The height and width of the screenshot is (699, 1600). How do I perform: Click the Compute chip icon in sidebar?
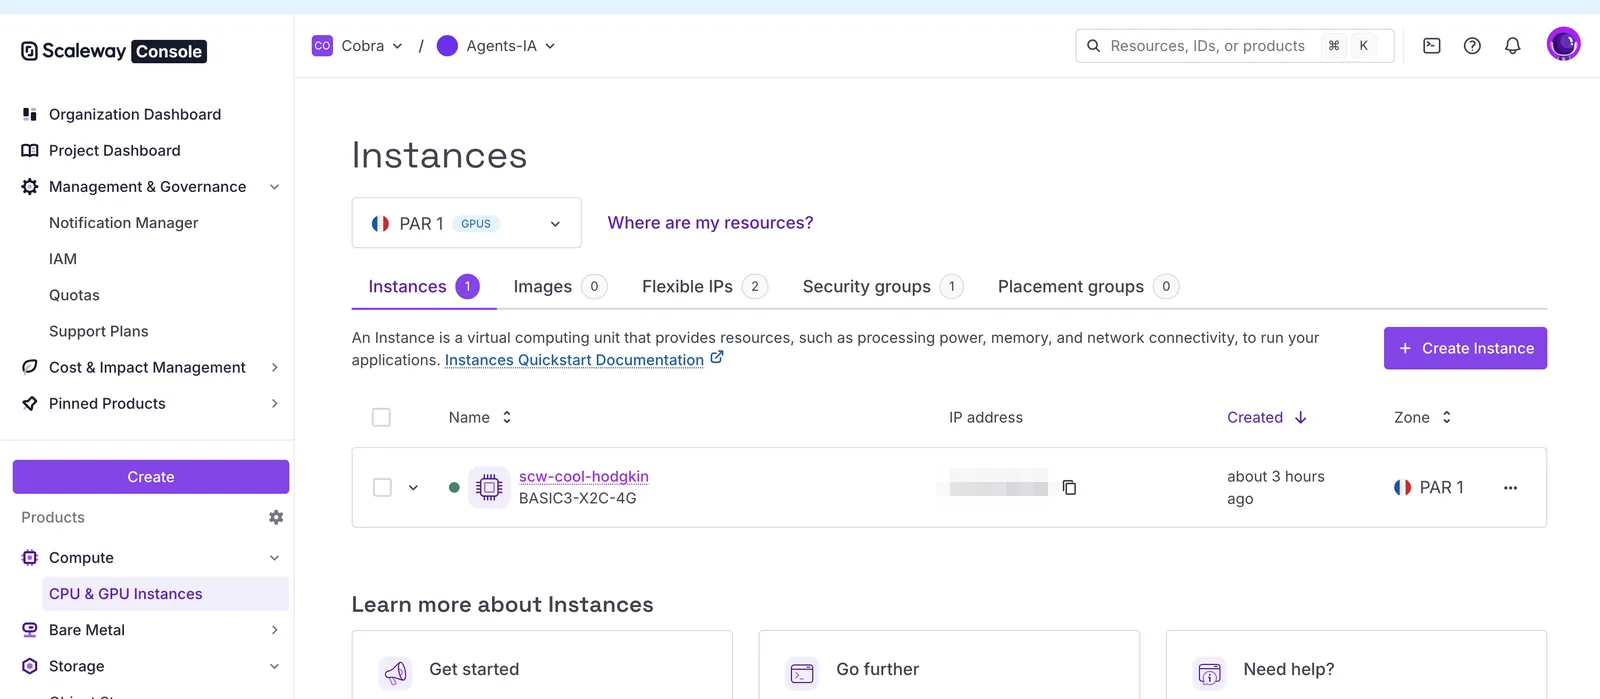30,558
